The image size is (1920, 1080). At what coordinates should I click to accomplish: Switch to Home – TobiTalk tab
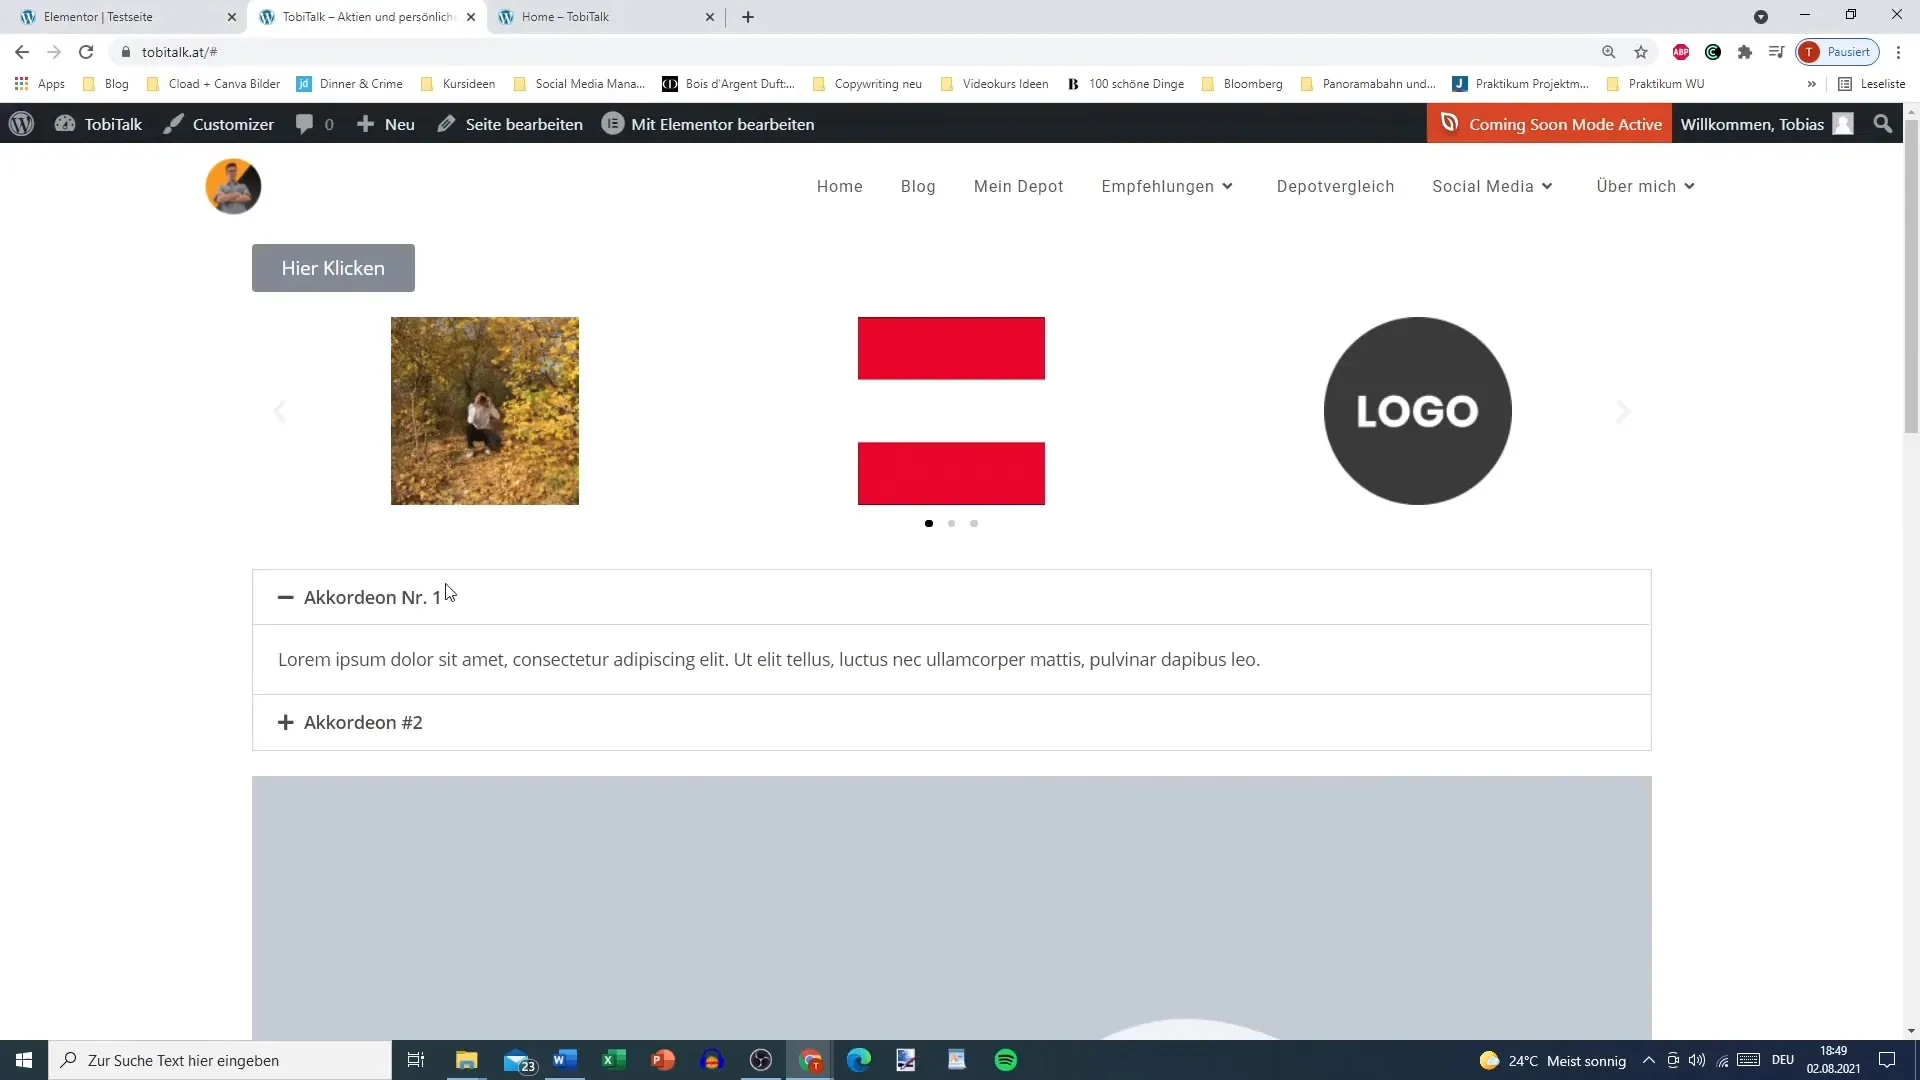(605, 17)
